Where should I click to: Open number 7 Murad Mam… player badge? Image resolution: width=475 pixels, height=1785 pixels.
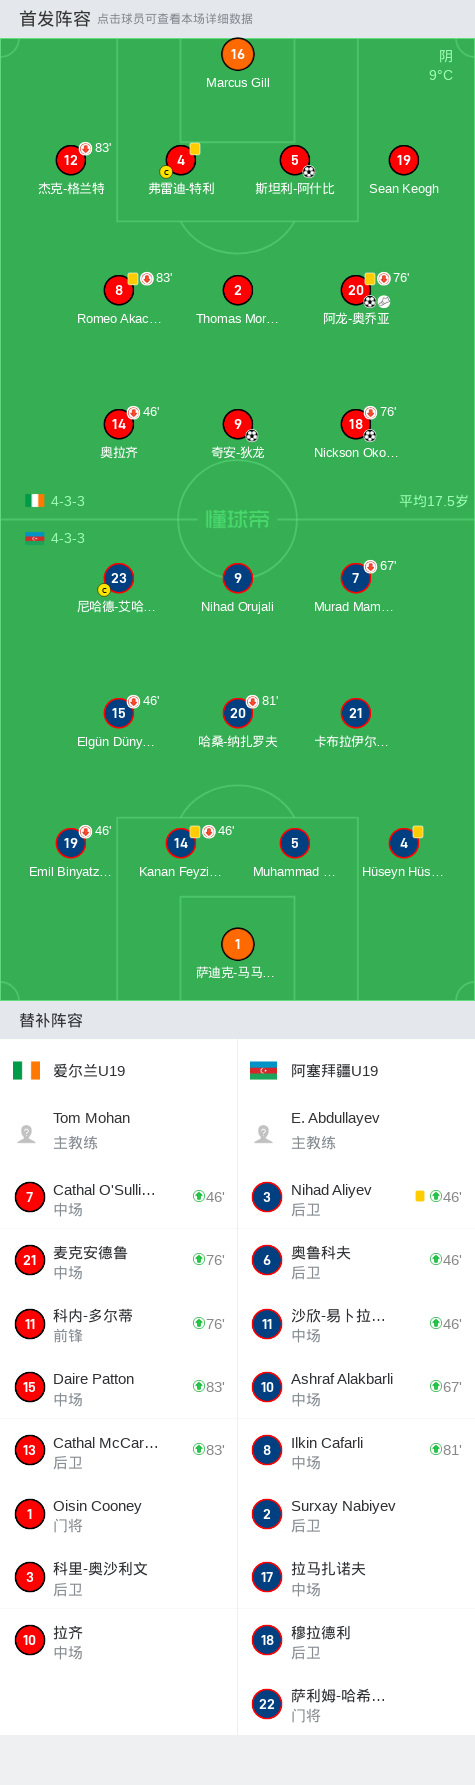(355, 578)
